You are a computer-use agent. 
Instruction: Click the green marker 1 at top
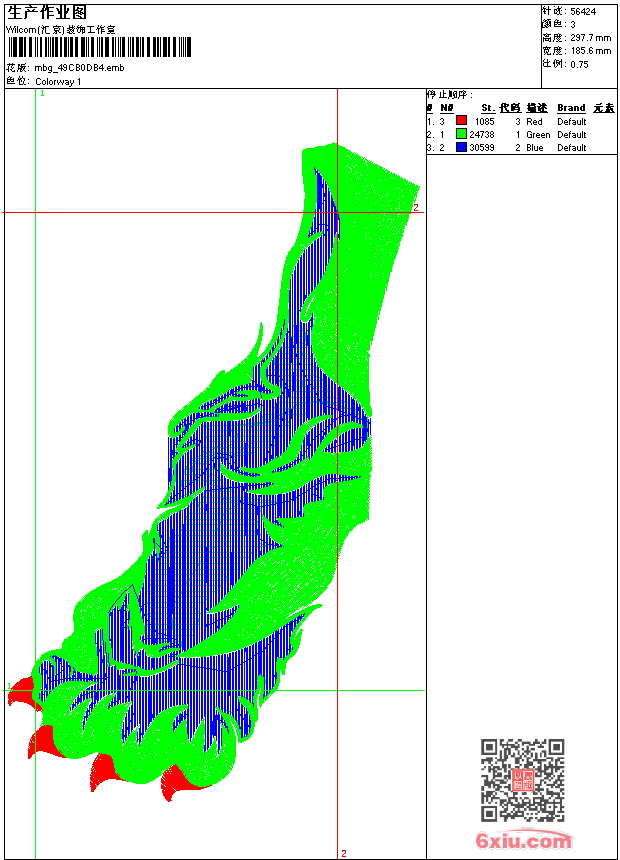coord(42,94)
